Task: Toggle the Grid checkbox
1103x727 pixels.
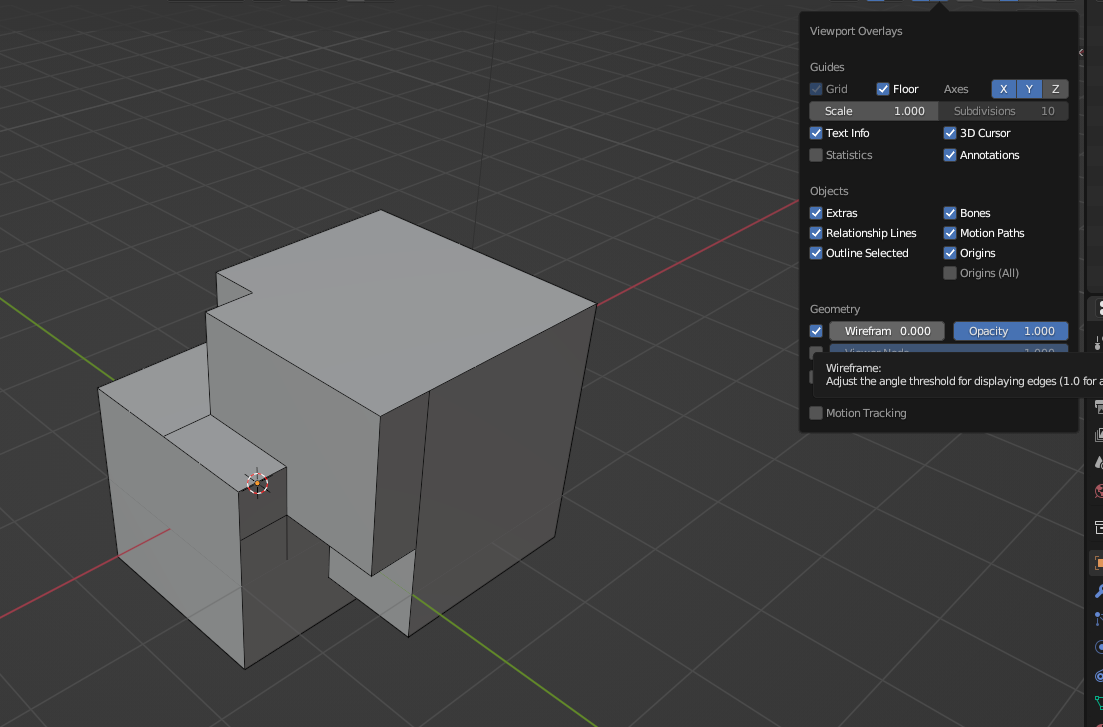Action: pos(816,89)
